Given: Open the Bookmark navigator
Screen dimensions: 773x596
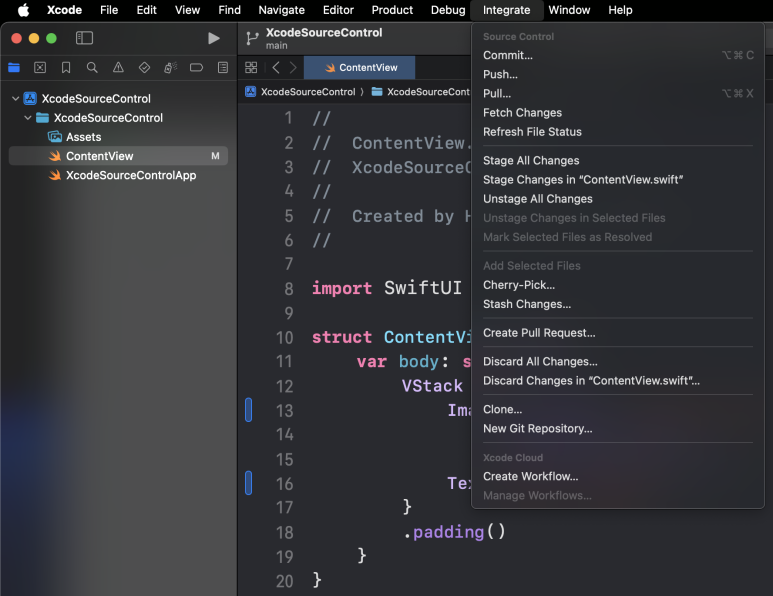Looking at the screenshot, I should coord(66,68).
